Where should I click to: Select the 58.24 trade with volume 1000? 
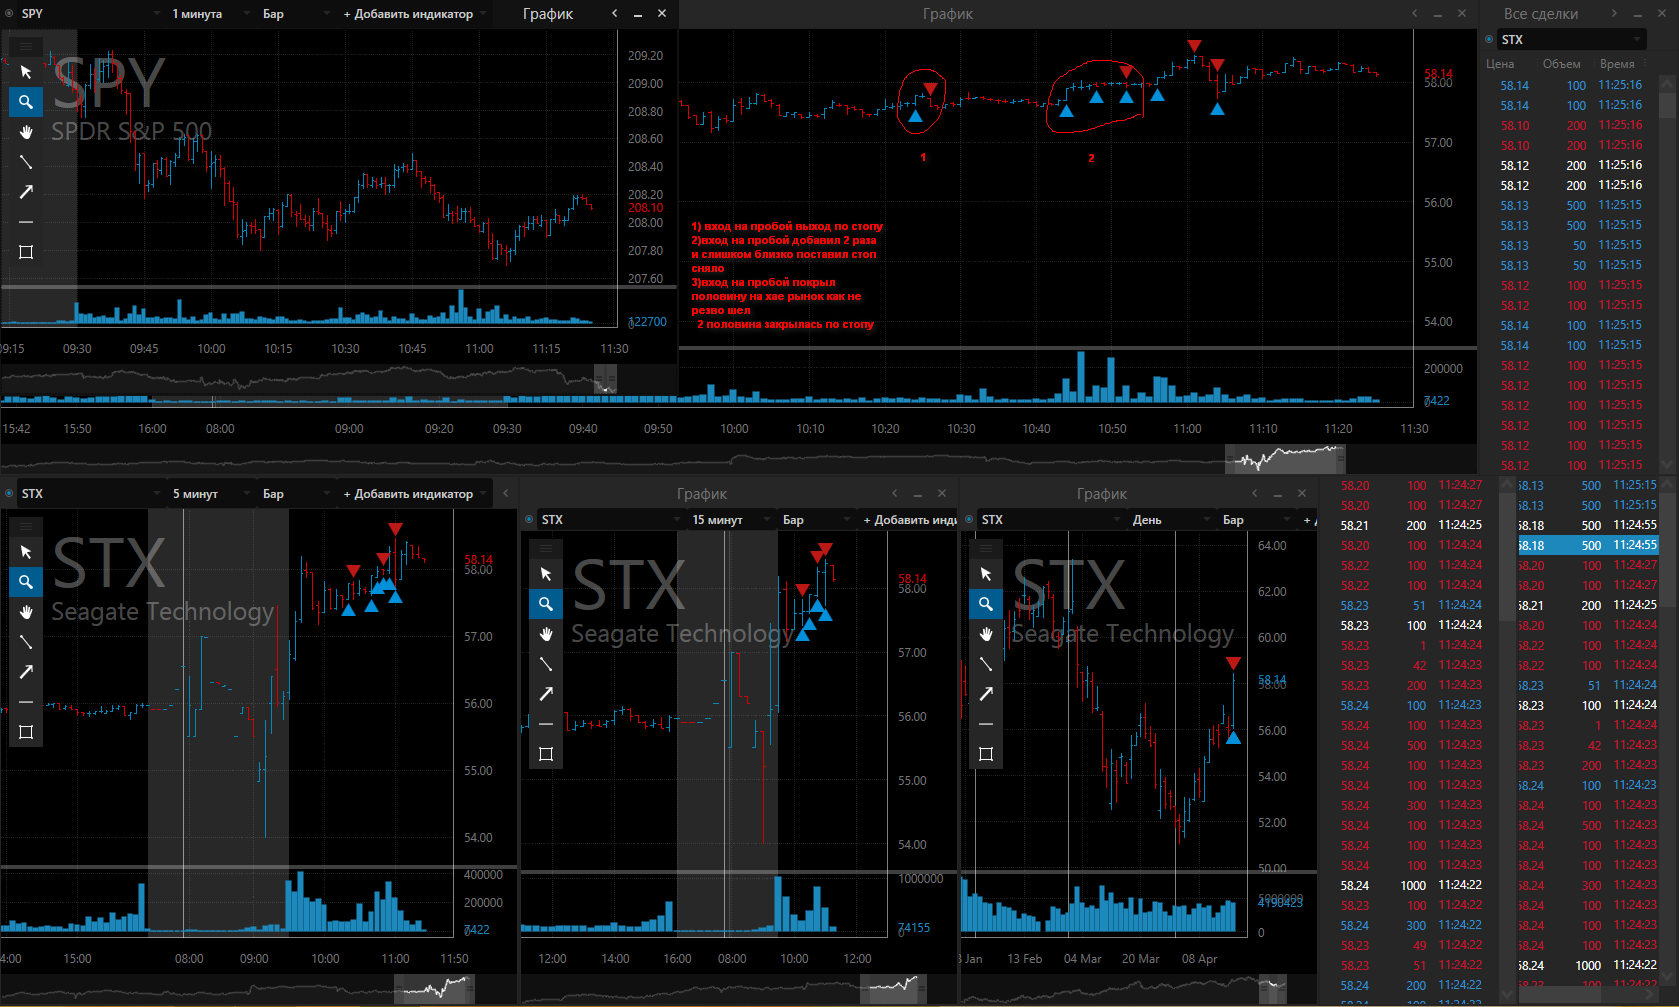pyautogui.click(x=1412, y=885)
